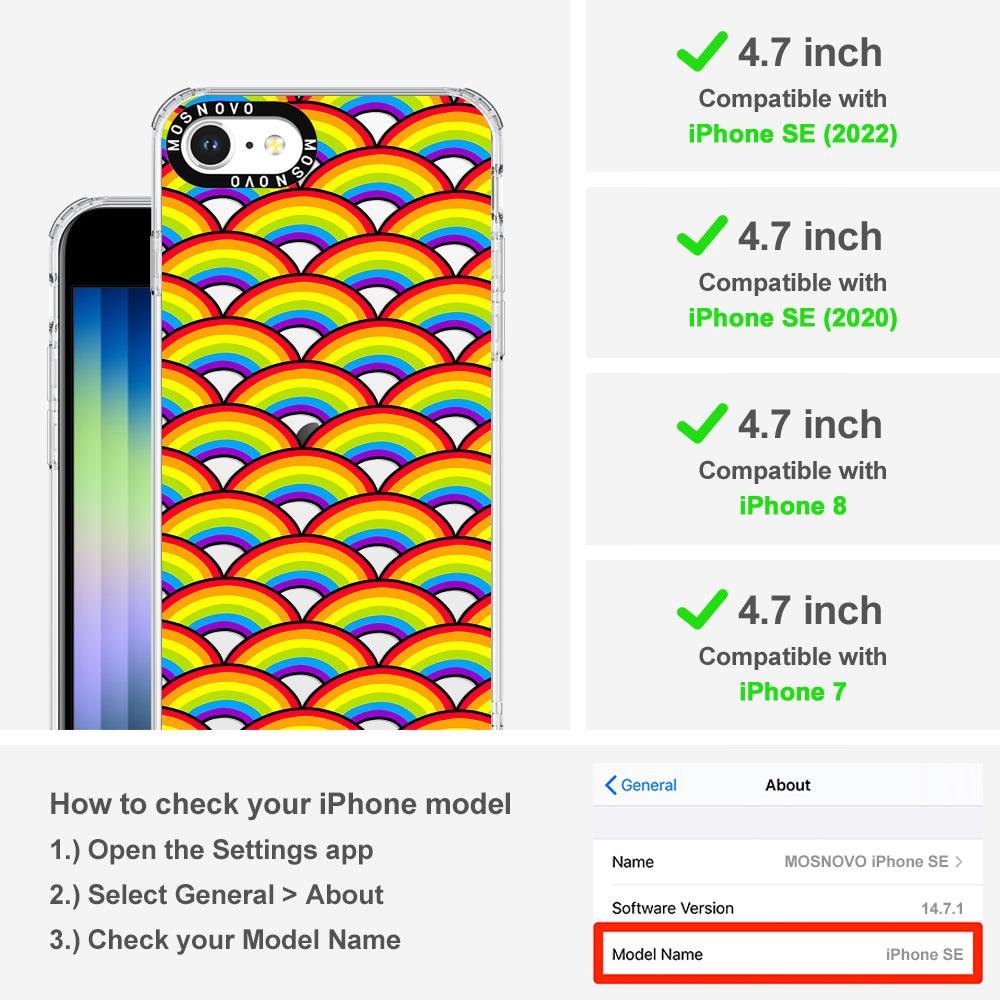Click the green checkmark beside iPhone 7
1000x1000 pixels.
[702, 609]
